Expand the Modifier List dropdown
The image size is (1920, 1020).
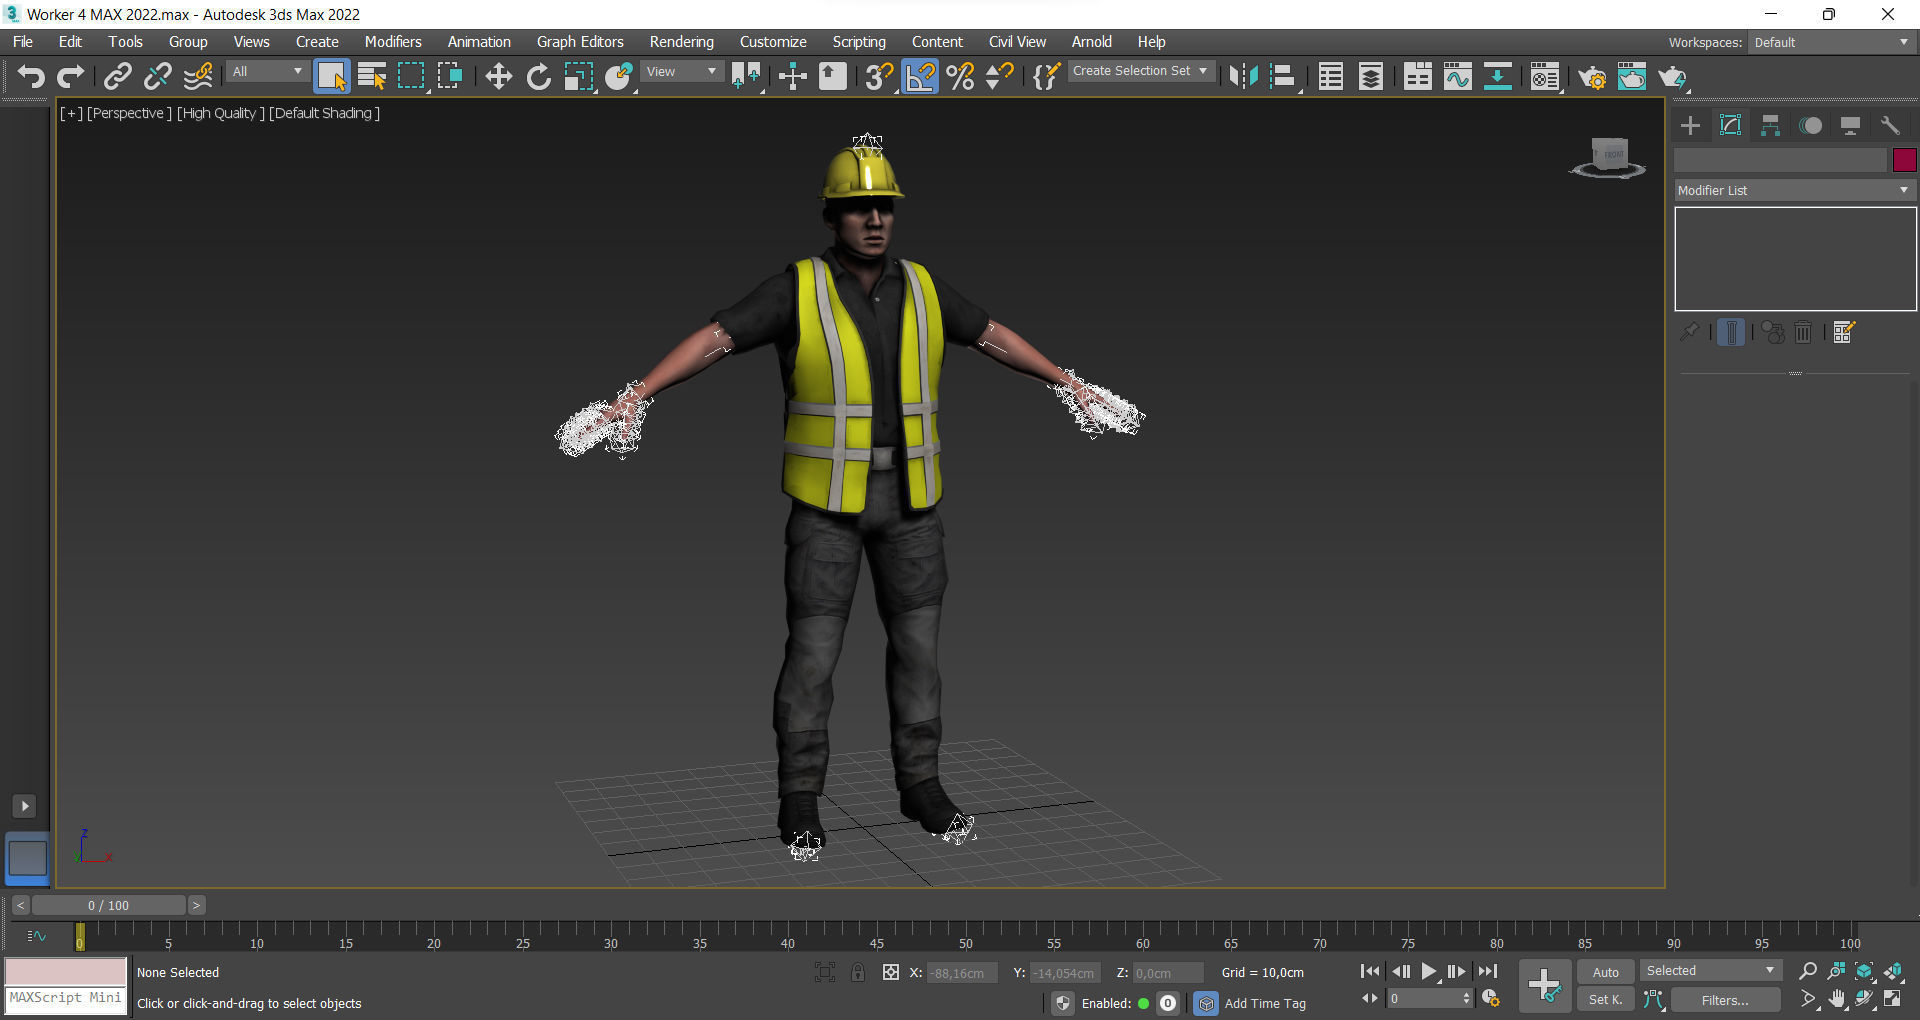coord(1795,190)
